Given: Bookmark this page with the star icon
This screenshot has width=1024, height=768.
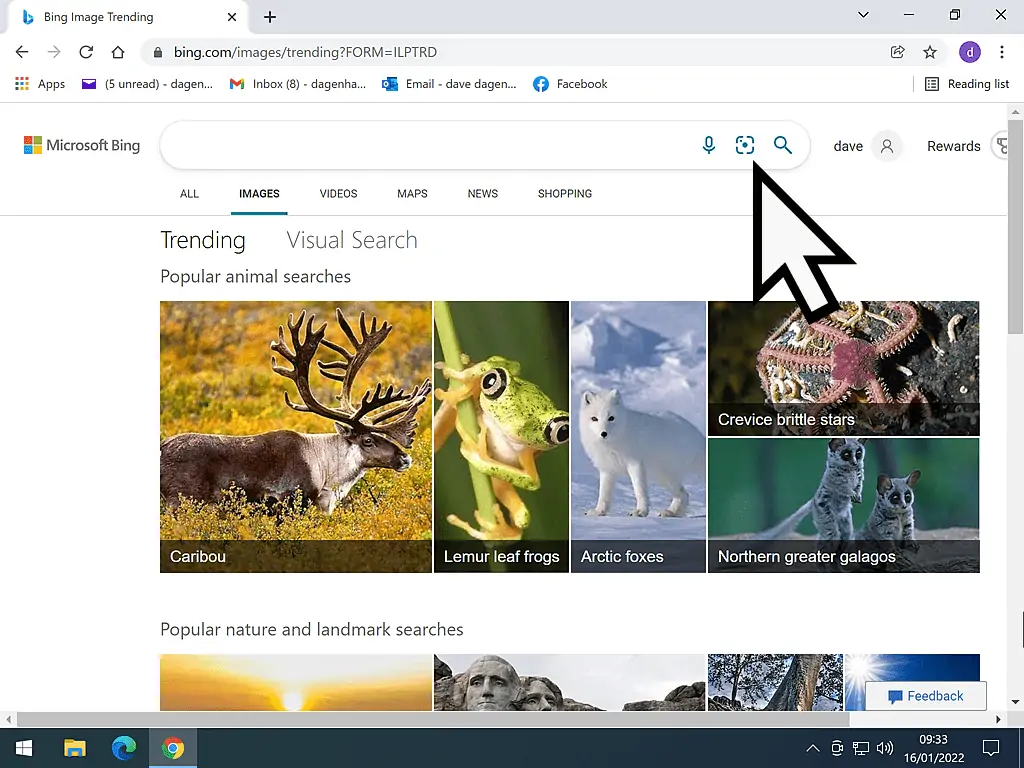Looking at the screenshot, I should click(930, 52).
